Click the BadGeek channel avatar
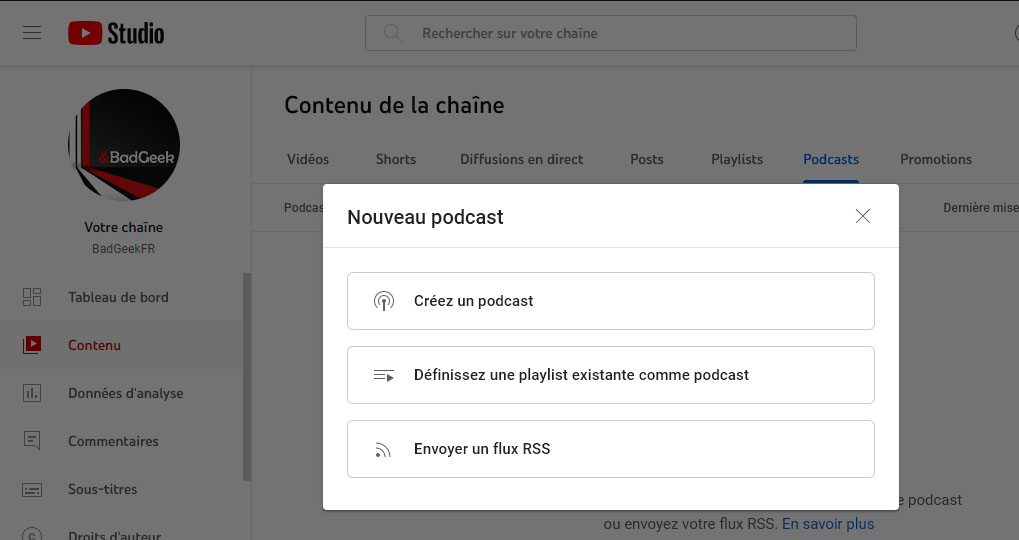This screenshot has width=1019, height=540. pos(124,145)
